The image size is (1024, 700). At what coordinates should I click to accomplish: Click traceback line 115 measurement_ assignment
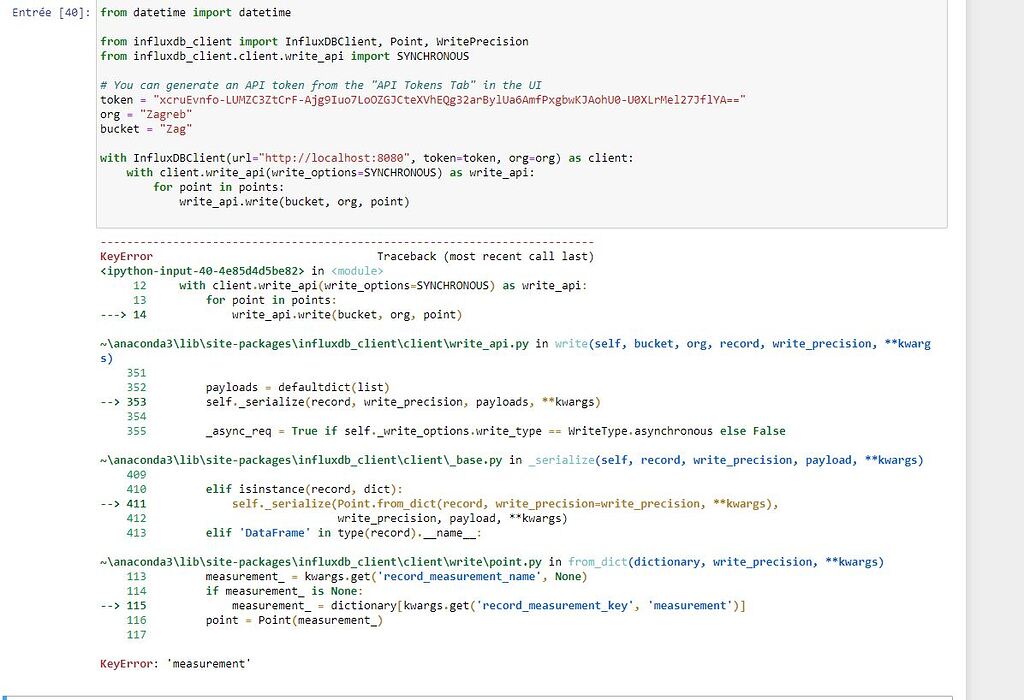[488, 606]
